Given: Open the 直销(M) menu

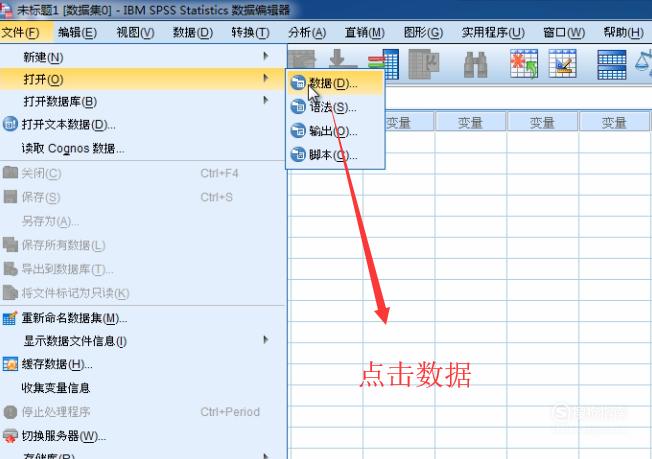Looking at the screenshot, I should 365,32.
